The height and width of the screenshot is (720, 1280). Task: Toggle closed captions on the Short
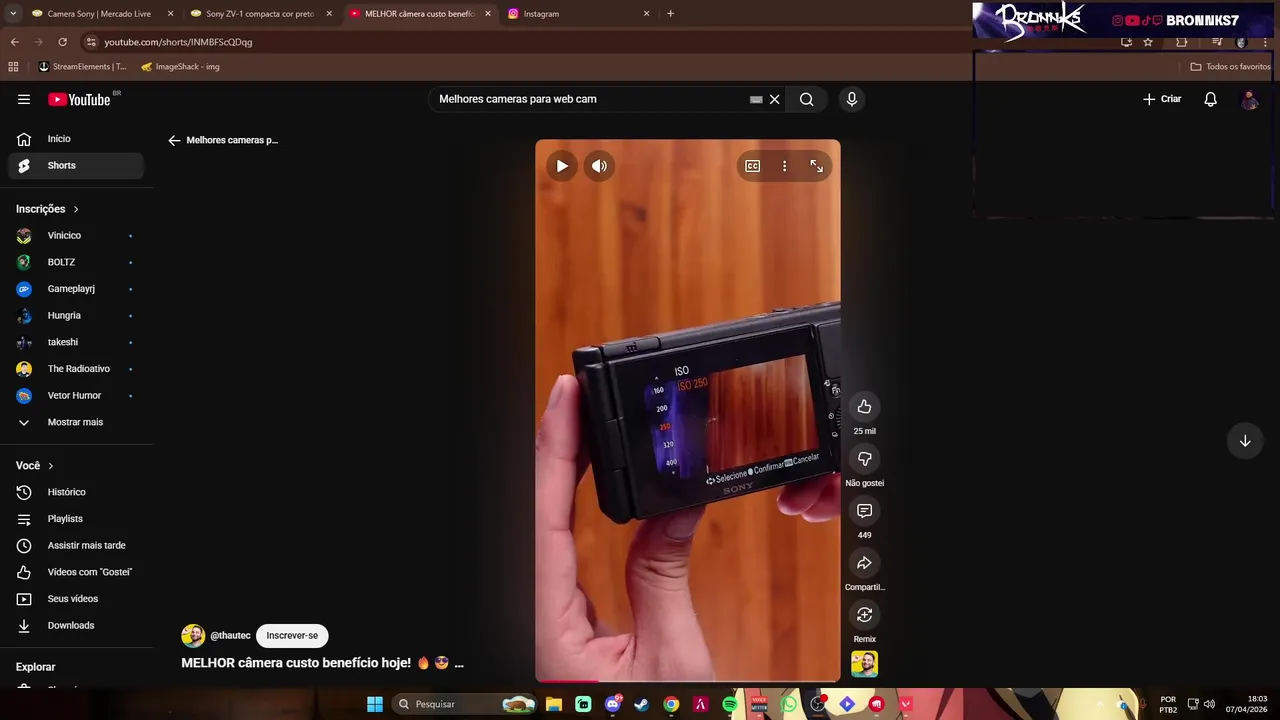coord(753,166)
